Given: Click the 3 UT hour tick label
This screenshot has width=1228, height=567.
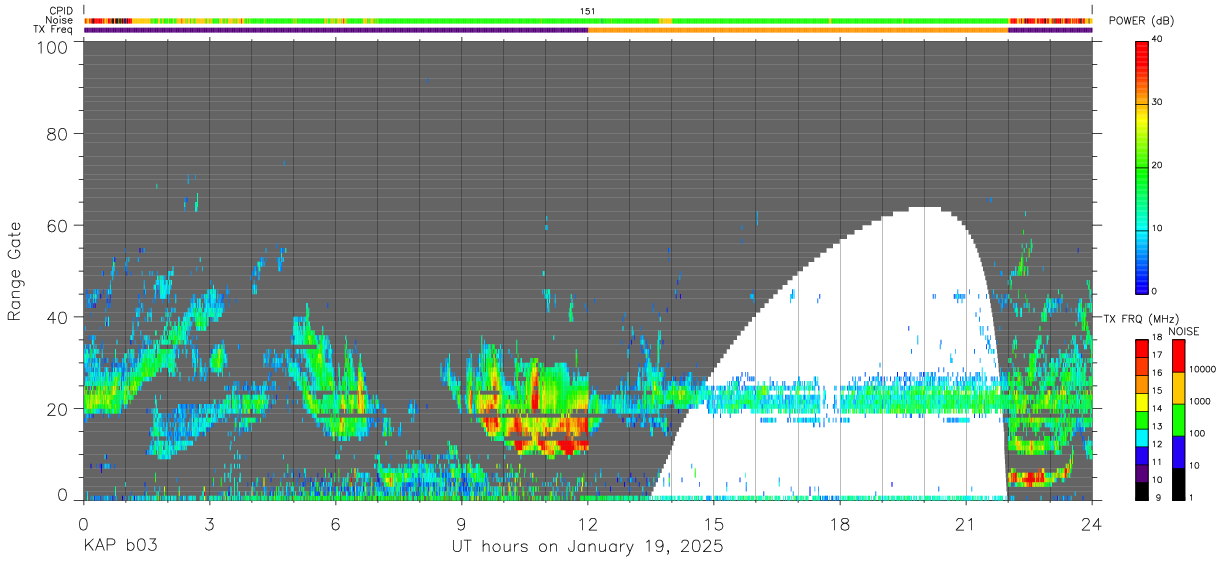Looking at the screenshot, I should tap(209, 523).
